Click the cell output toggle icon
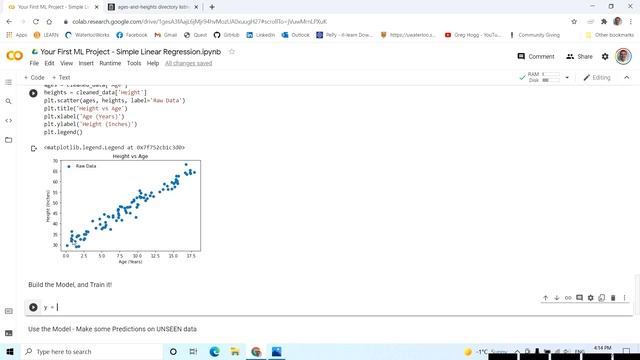The width and height of the screenshot is (640, 360). click(34, 148)
